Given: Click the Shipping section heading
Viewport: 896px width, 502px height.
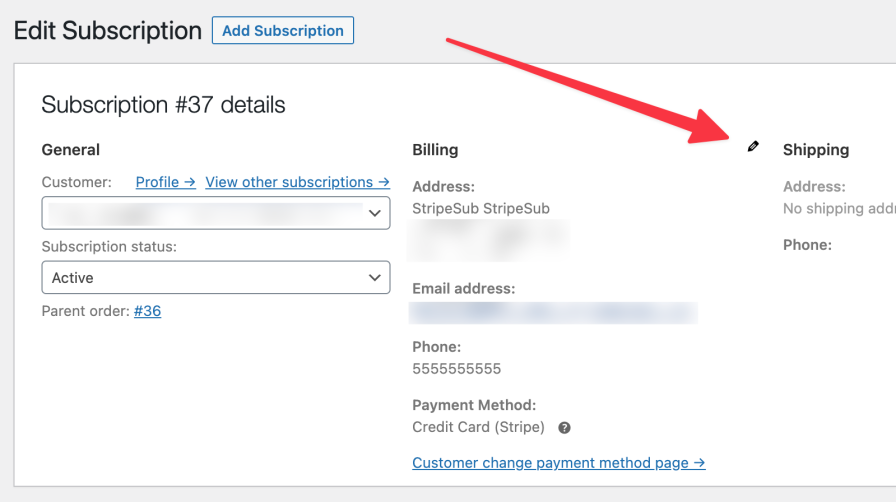Looking at the screenshot, I should click(x=816, y=150).
